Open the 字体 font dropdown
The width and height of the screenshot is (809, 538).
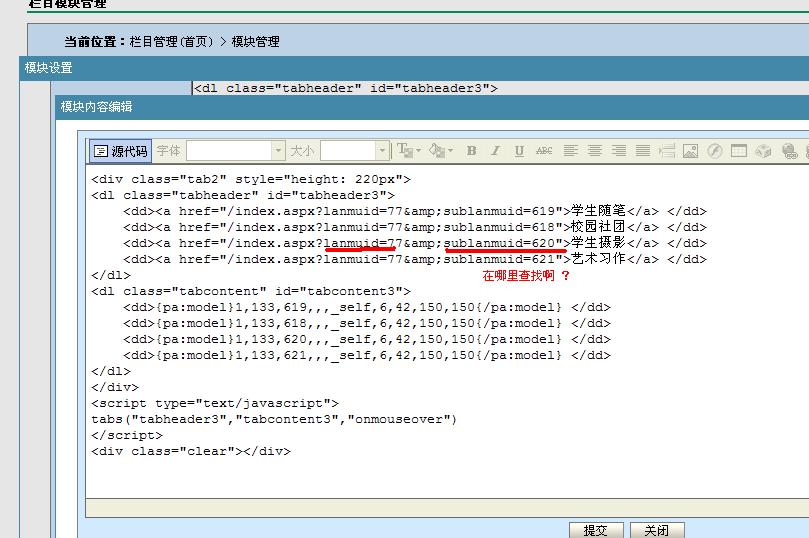[x=235, y=151]
